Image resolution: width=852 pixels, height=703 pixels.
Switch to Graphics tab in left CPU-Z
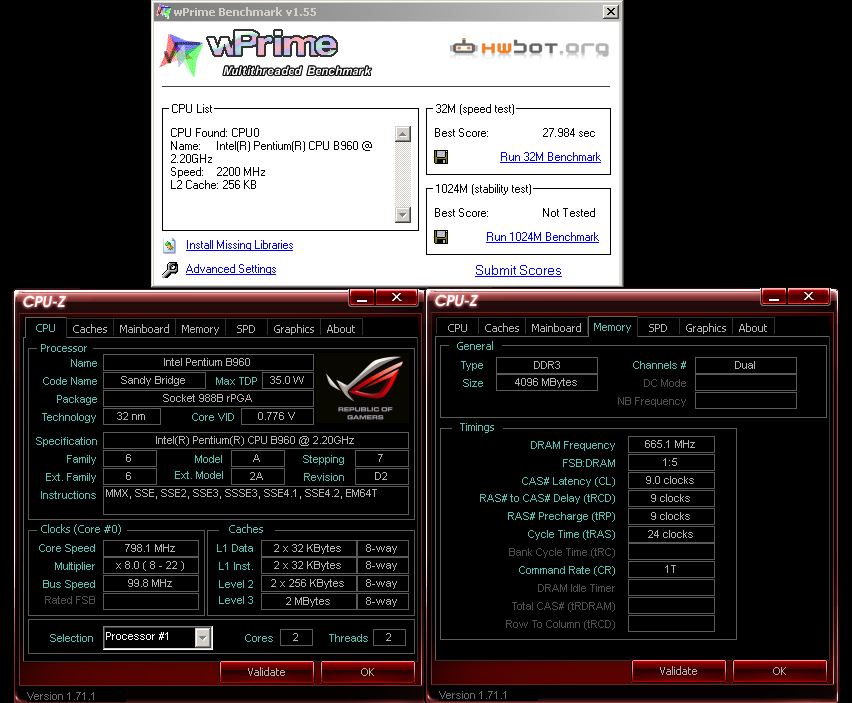click(x=293, y=329)
